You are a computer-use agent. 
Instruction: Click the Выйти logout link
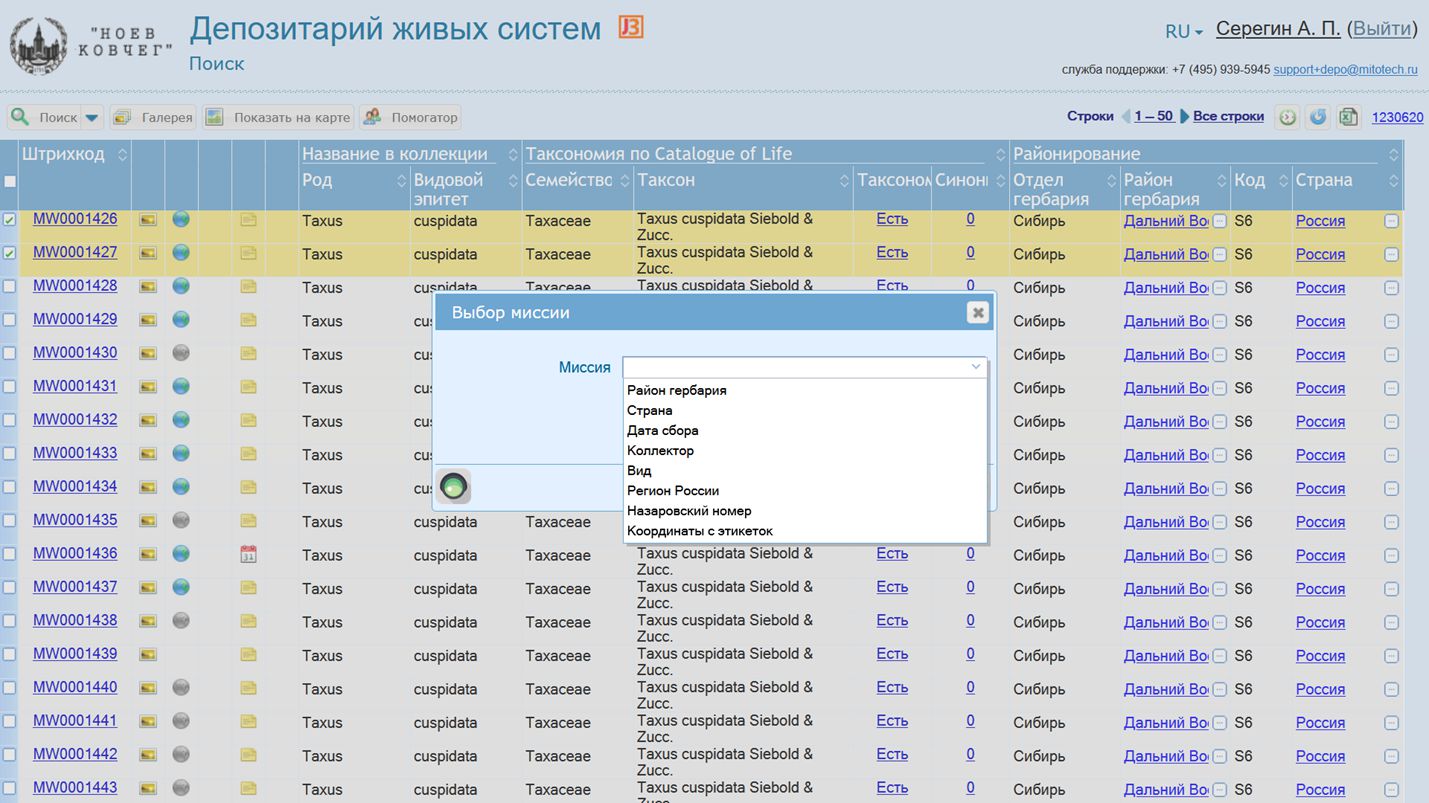pos(1382,29)
